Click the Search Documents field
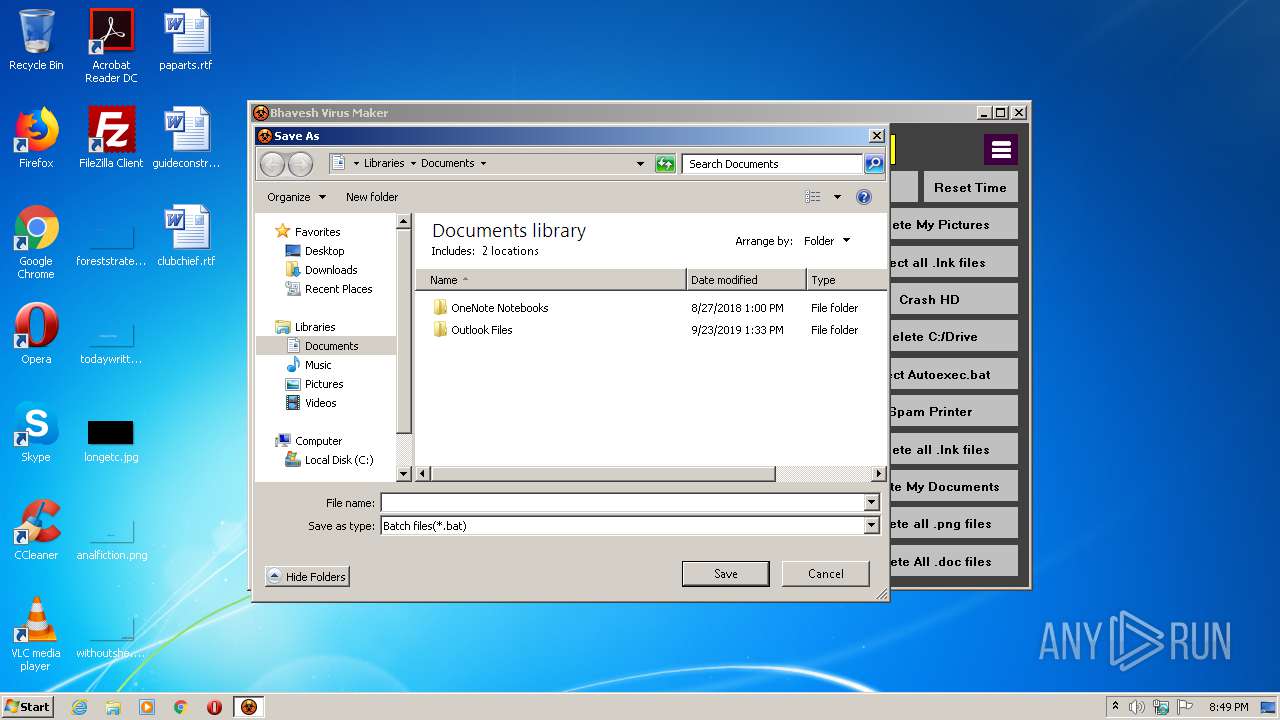 [773, 164]
